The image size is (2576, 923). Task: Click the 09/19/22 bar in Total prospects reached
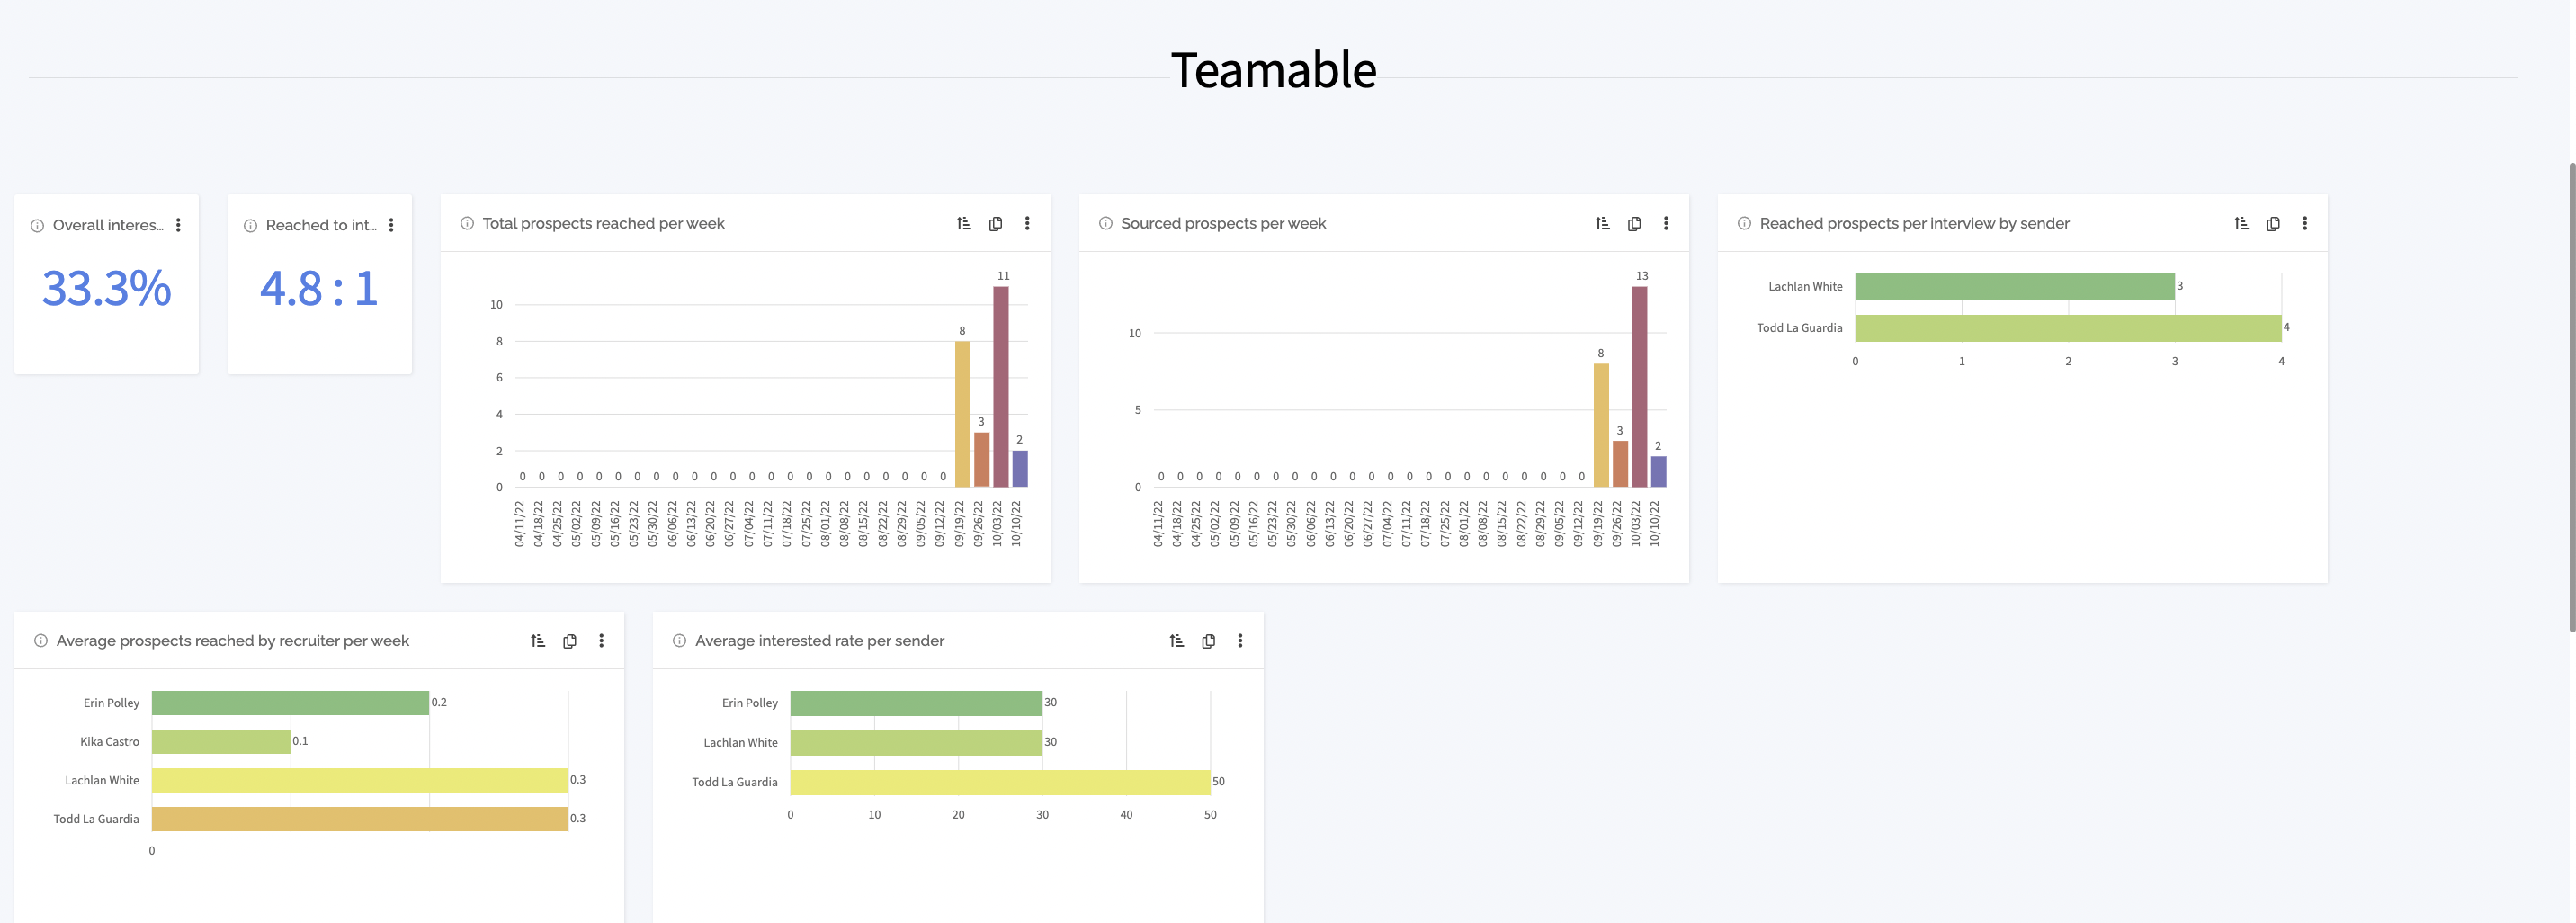point(962,414)
